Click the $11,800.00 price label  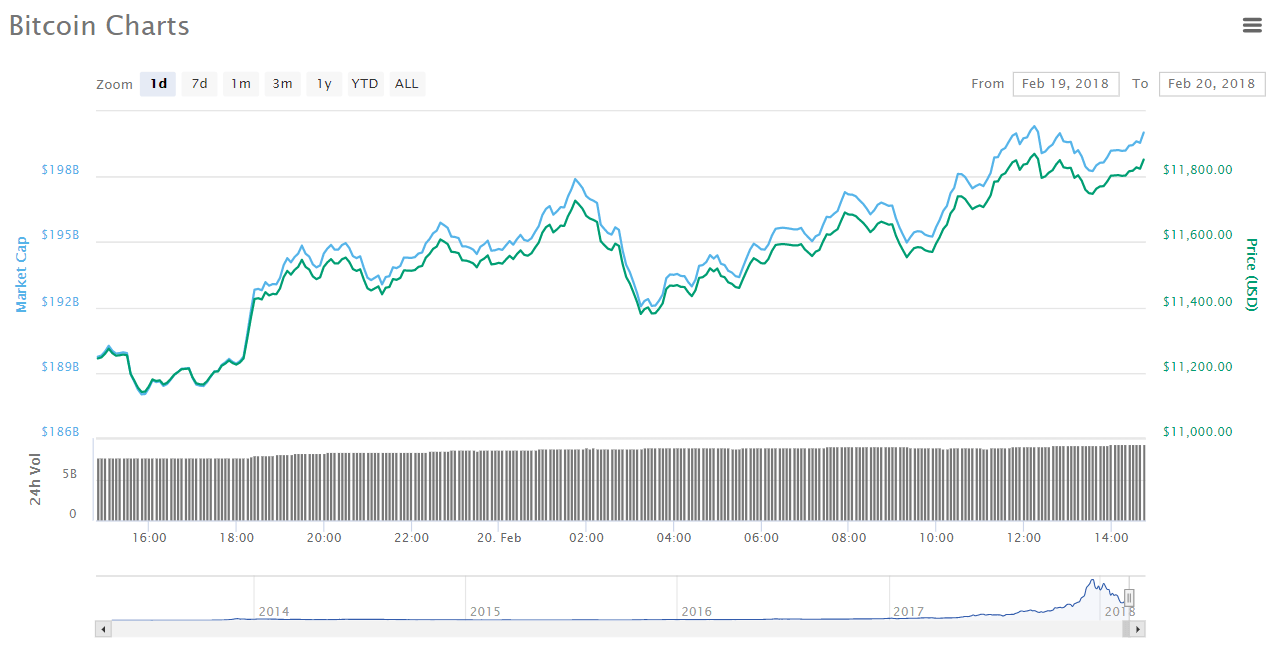[1198, 170]
